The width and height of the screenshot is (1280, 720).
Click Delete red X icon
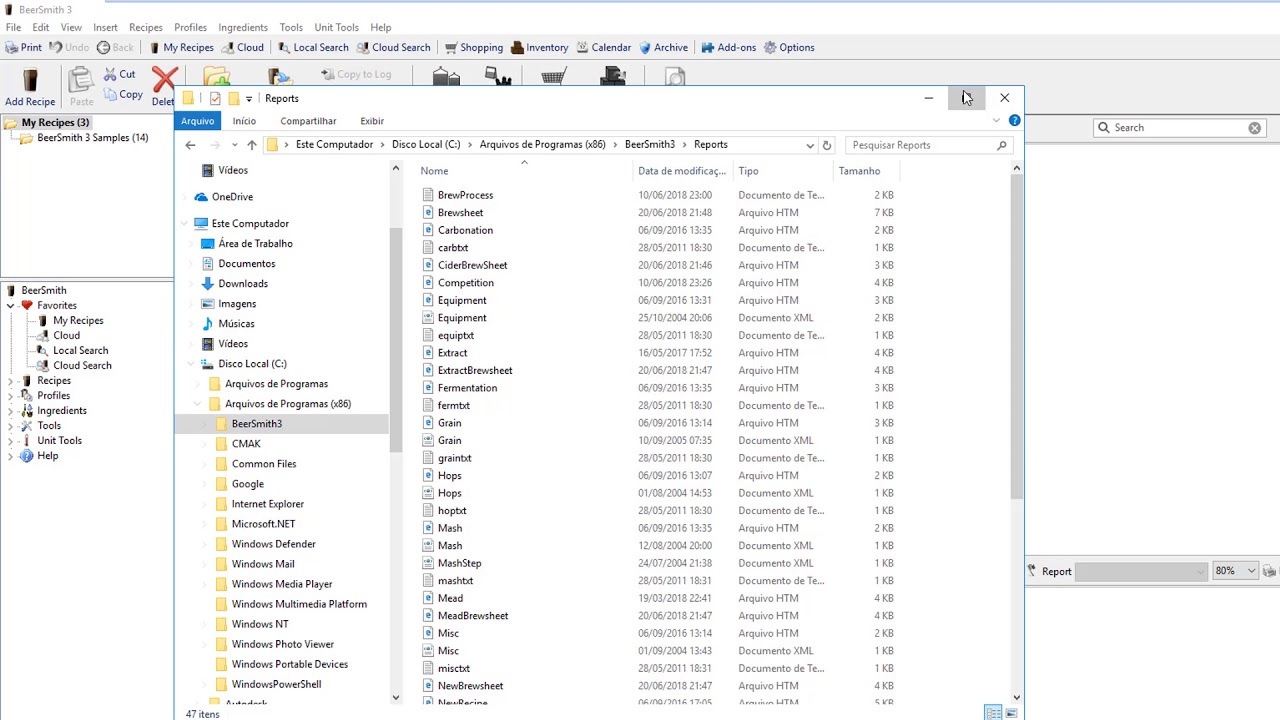[x=164, y=79]
